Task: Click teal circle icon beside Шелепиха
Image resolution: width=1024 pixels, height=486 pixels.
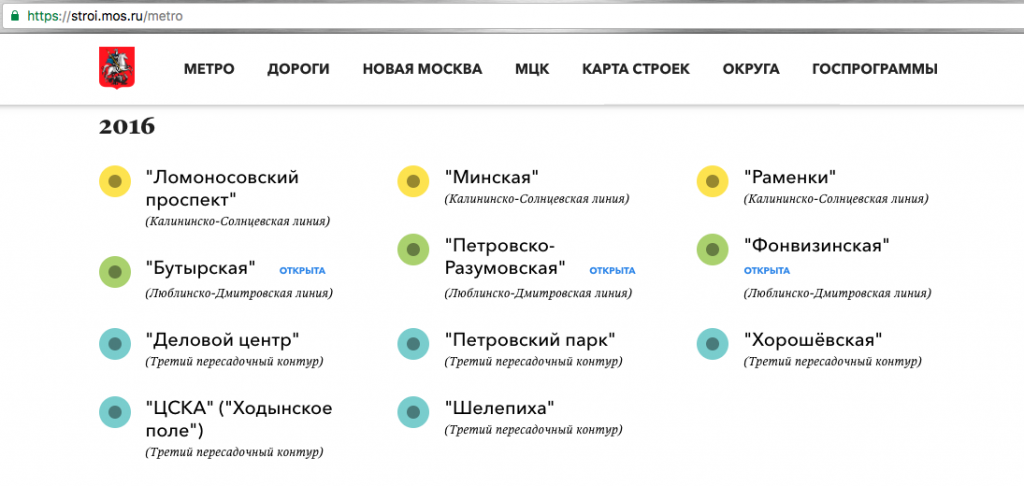Action: tap(413, 412)
